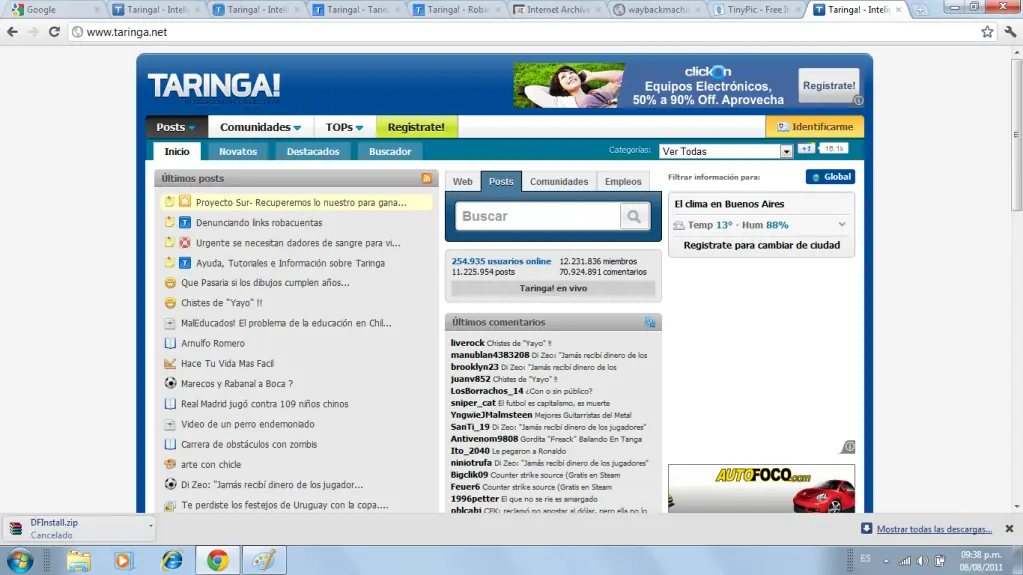Image resolution: width=1023 pixels, height=575 pixels.
Task: Open the Buscador tab
Action: 390,151
